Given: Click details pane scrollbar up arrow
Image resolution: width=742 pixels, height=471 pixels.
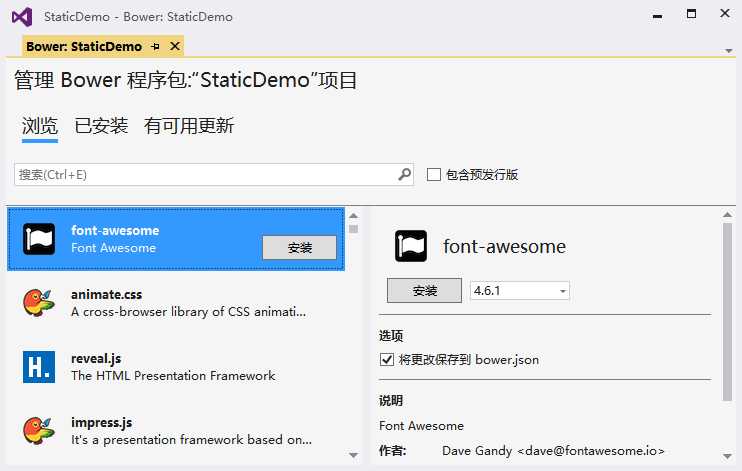Looking at the screenshot, I should click(728, 215).
